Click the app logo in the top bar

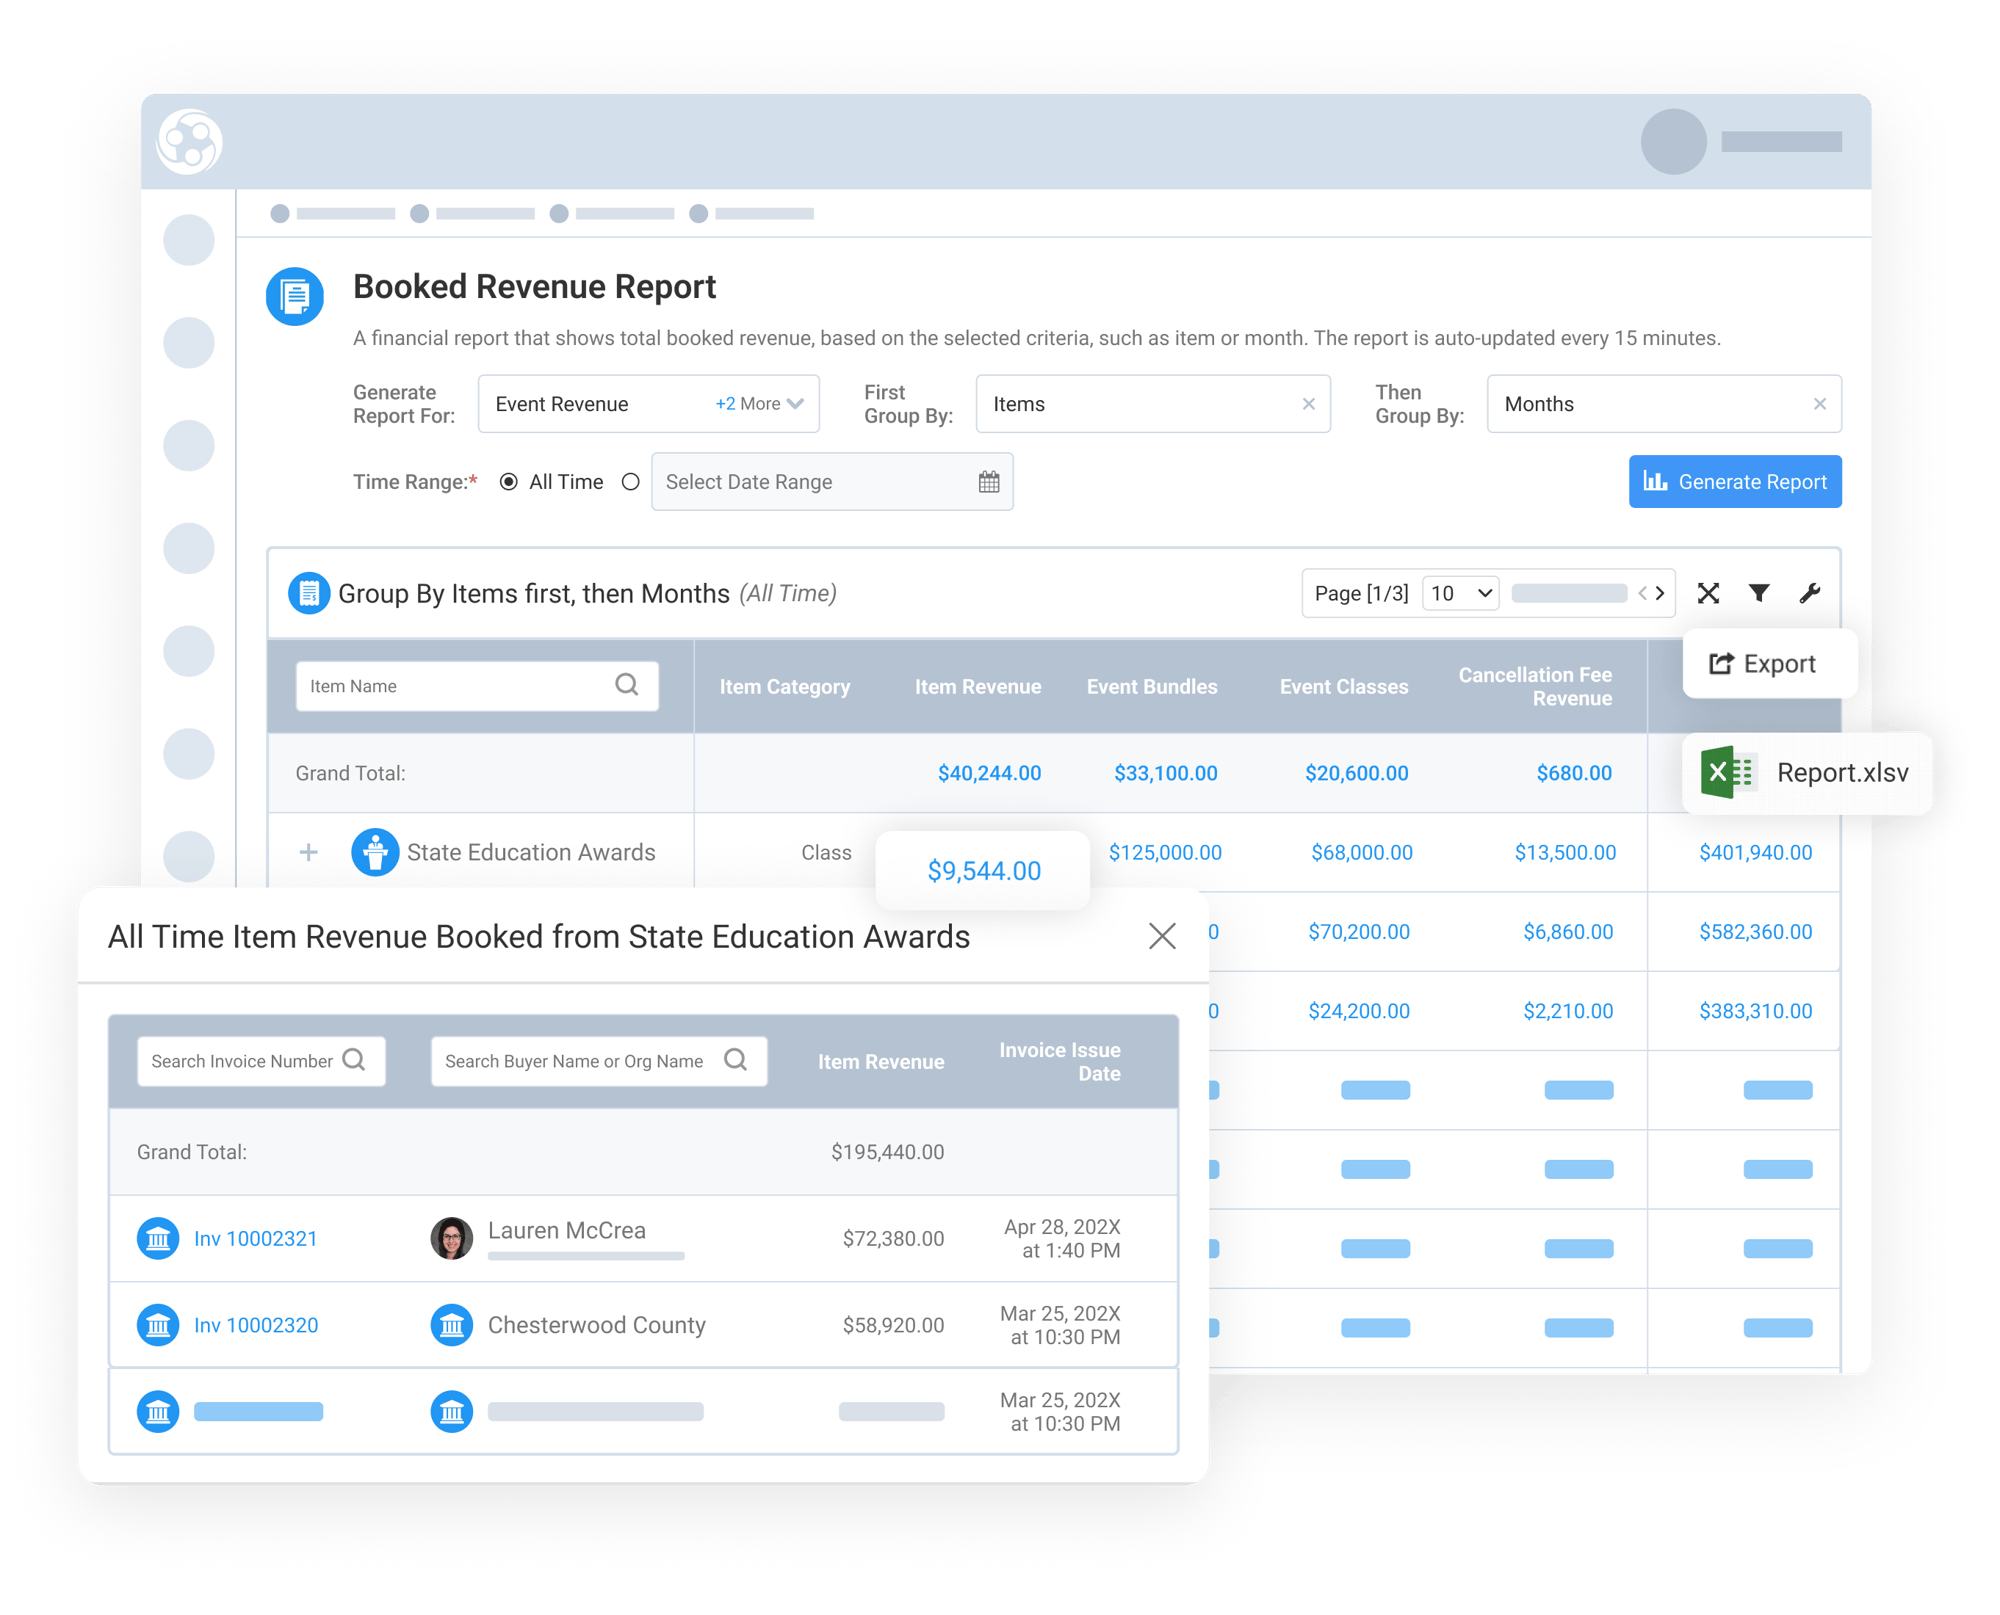pos(190,141)
